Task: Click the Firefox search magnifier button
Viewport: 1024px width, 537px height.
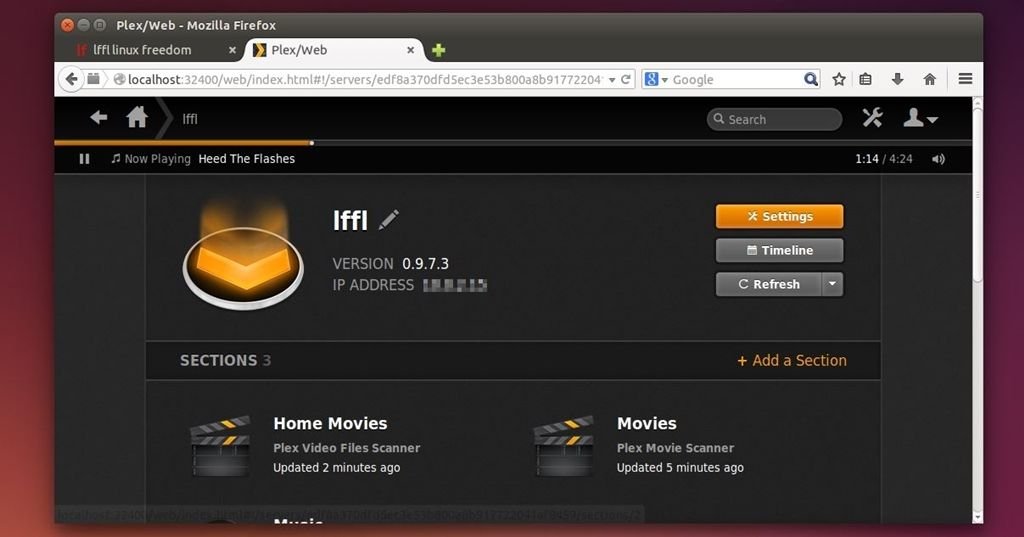Action: [810, 79]
